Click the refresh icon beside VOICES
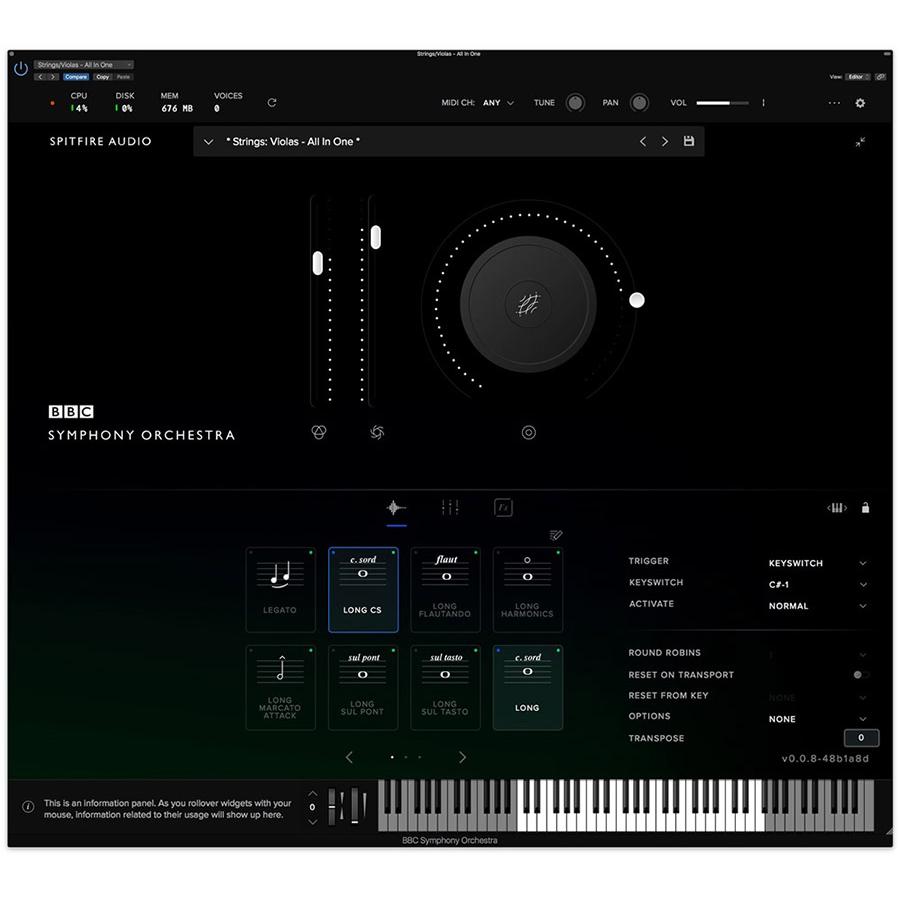The height and width of the screenshot is (900, 900). point(271,103)
